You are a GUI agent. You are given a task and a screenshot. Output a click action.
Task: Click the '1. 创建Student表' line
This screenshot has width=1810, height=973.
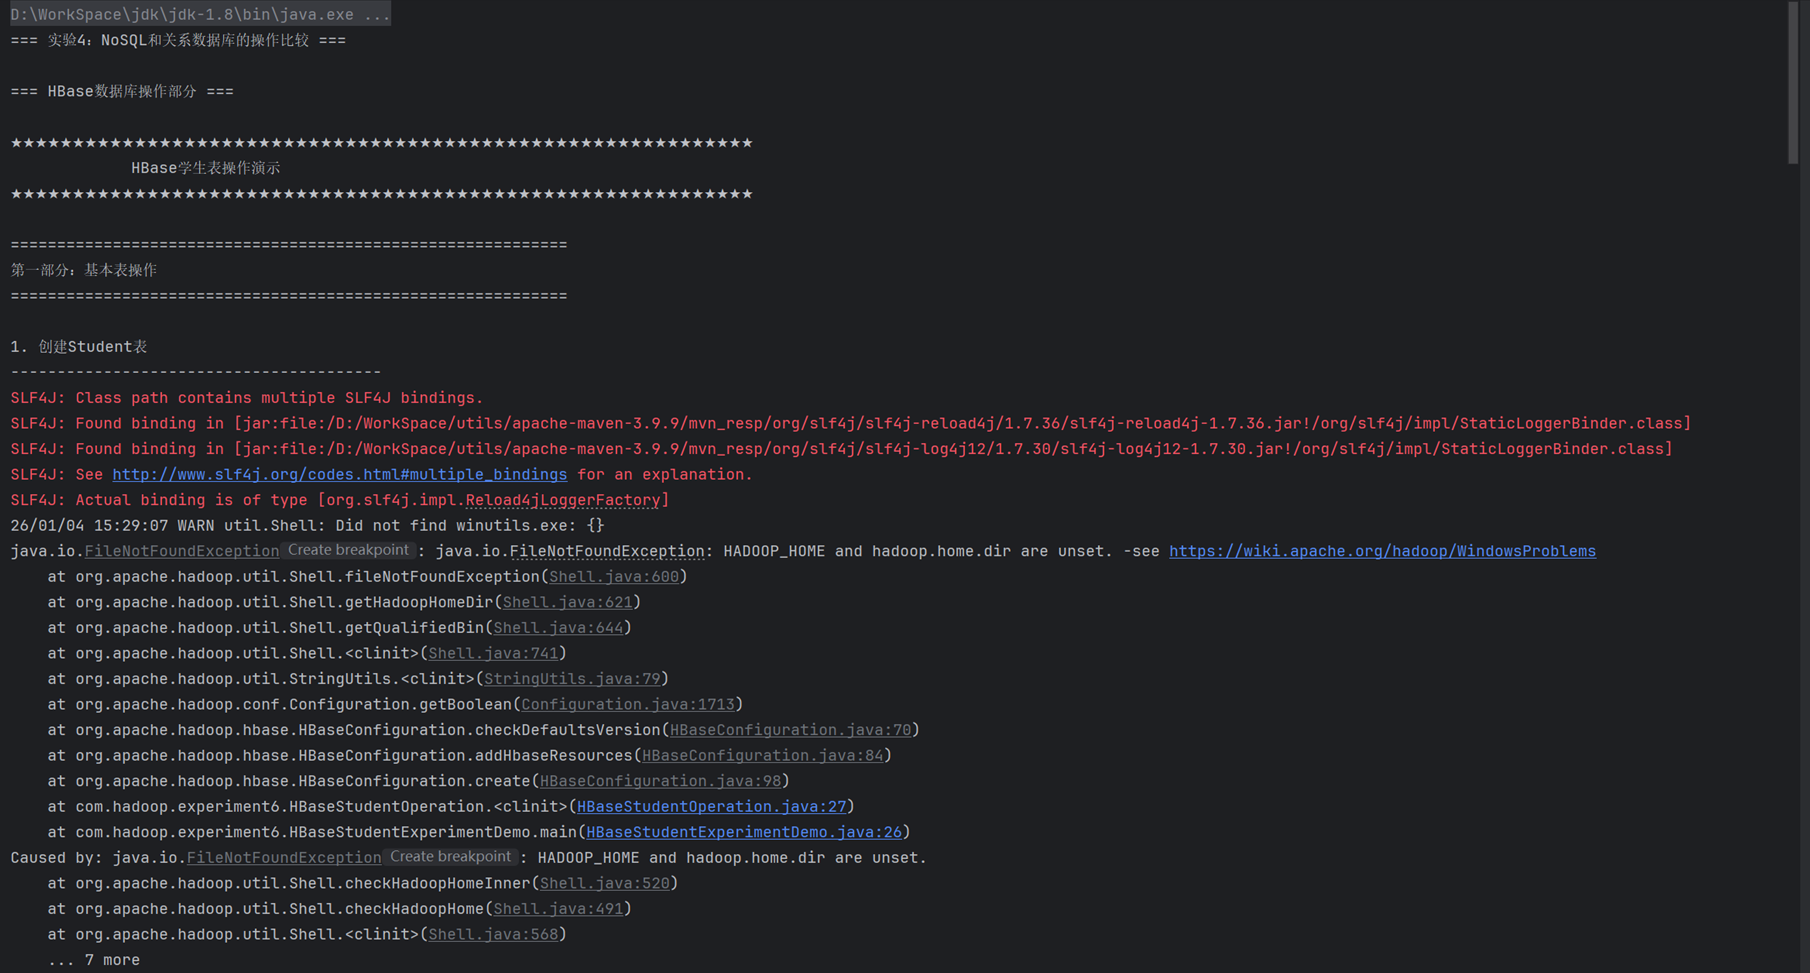[79, 347]
